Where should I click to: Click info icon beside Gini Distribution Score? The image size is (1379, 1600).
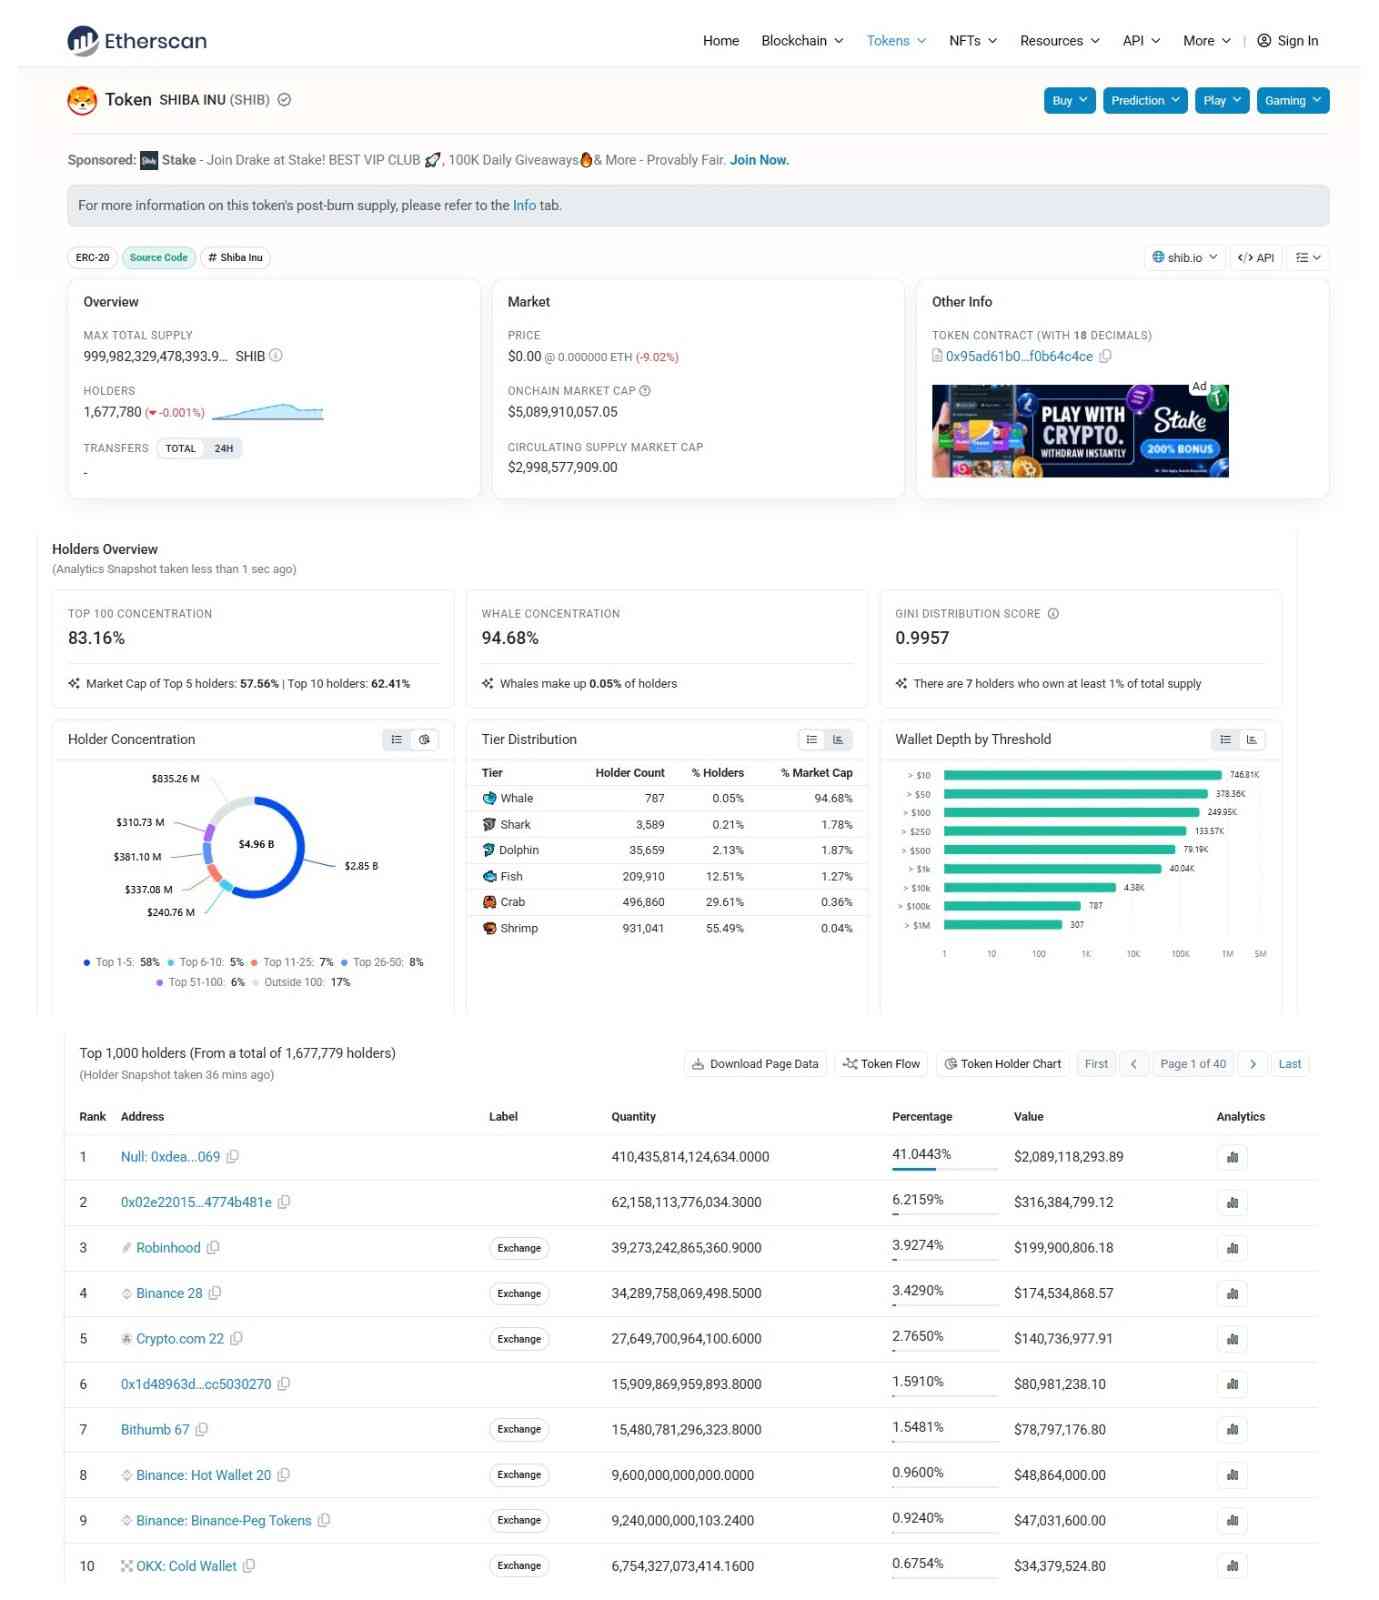(x=1053, y=614)
